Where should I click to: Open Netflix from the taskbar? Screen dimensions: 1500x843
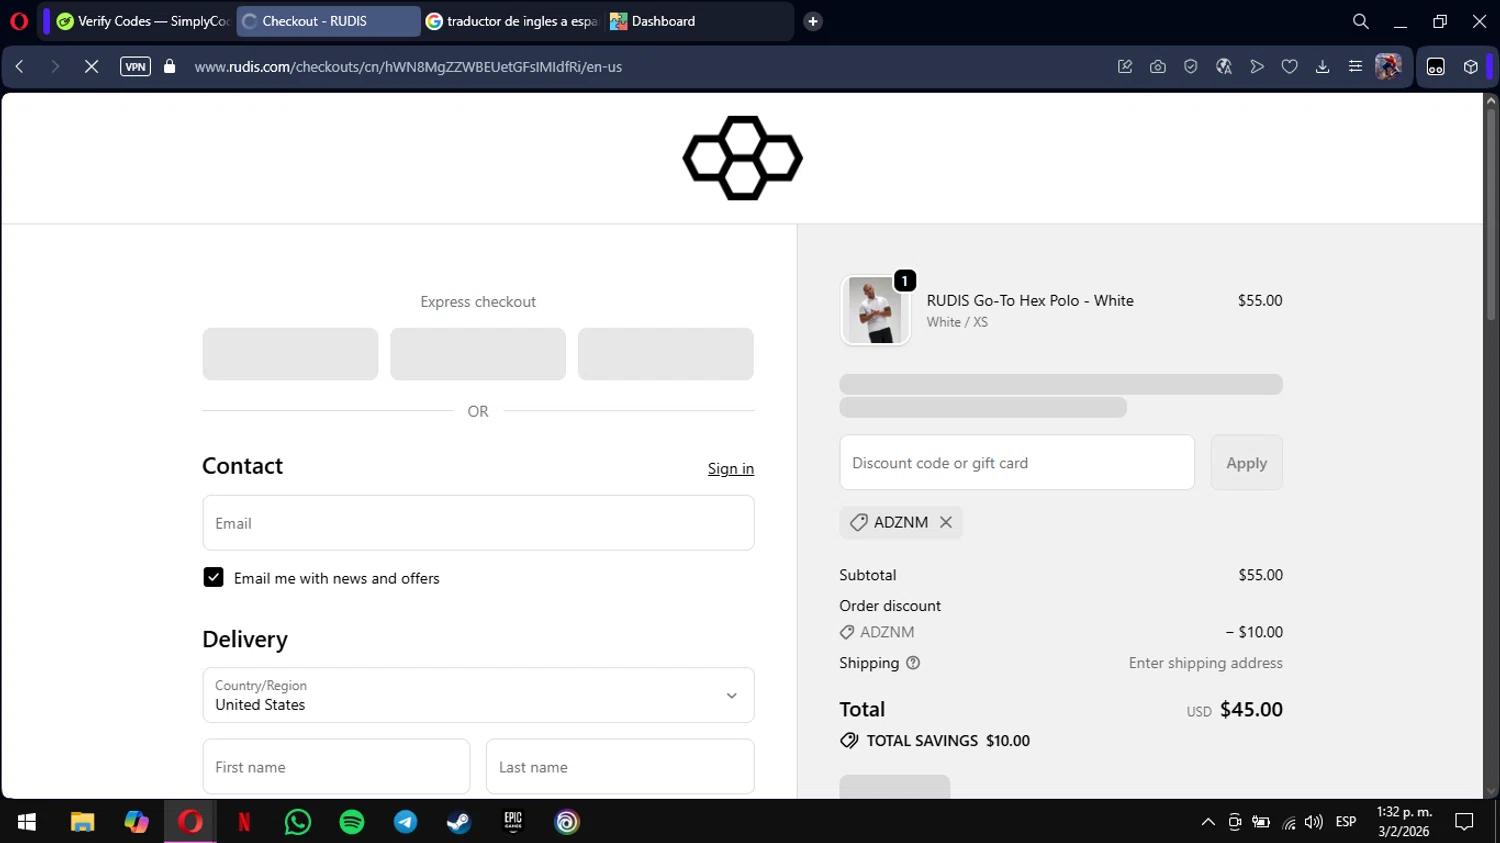[244, 822]
